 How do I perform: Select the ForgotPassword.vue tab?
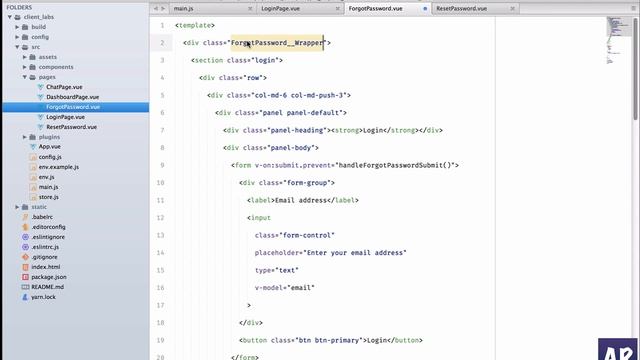pyautogui.click(x=376, y=9)
